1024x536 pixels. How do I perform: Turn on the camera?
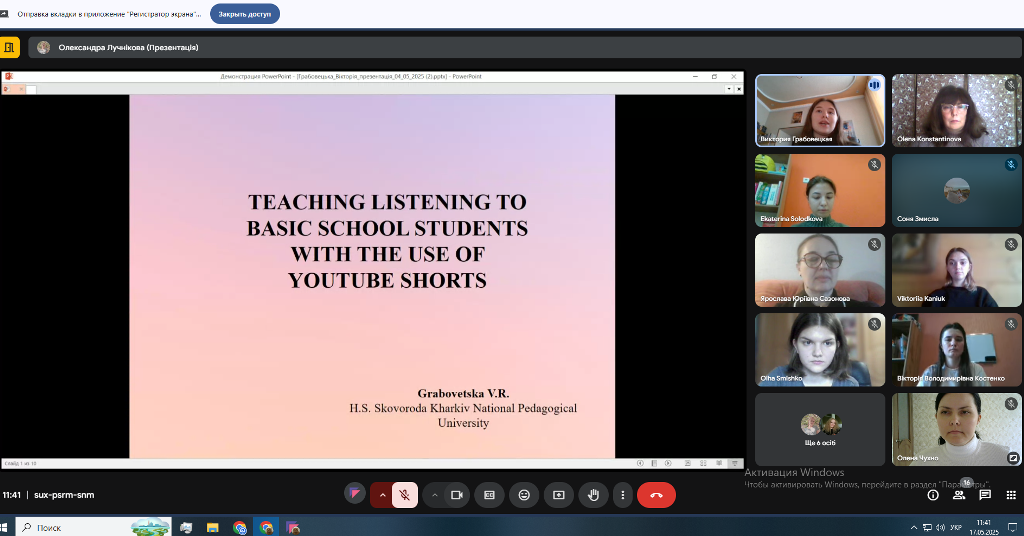click(x=456, y=495)
